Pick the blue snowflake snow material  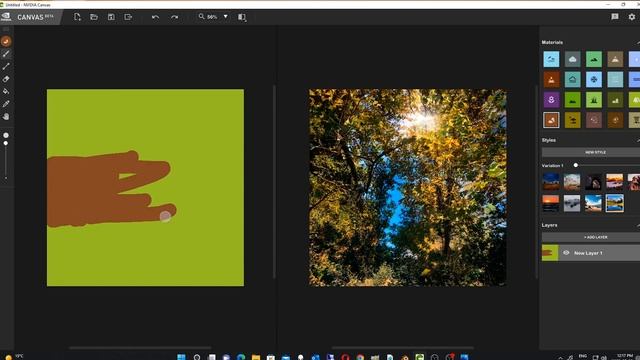(593, 80)
